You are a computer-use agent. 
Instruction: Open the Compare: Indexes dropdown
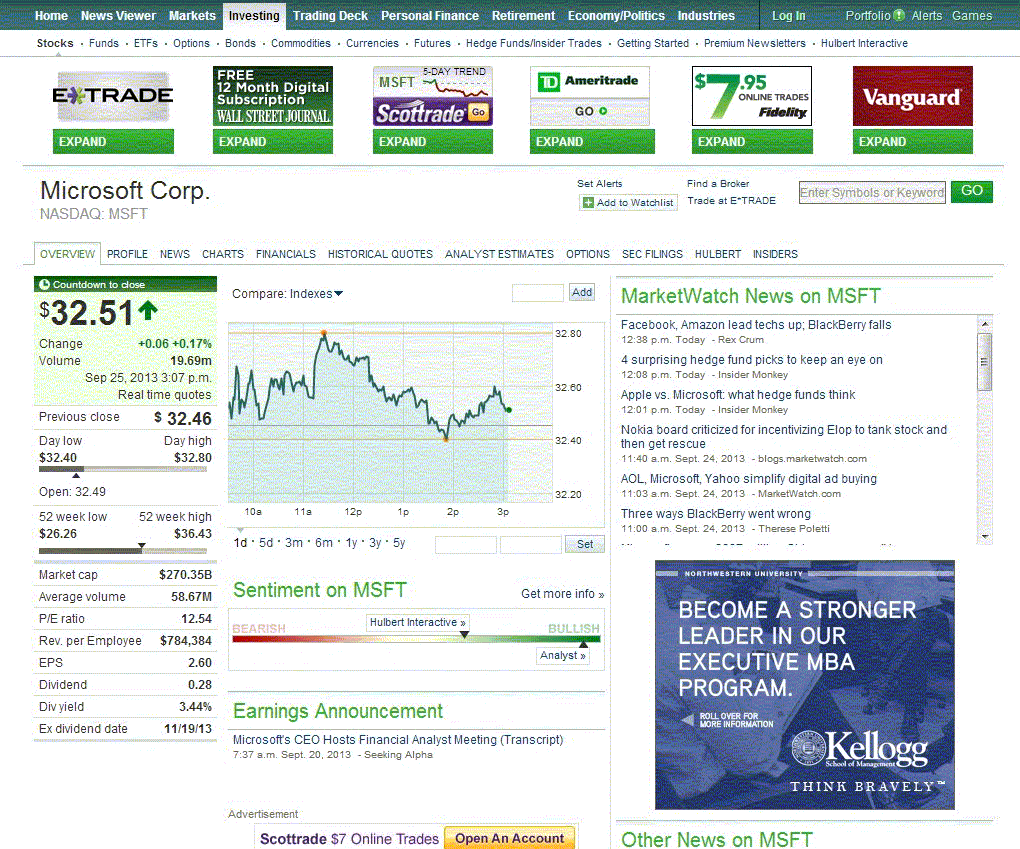[x=288, y=294]
